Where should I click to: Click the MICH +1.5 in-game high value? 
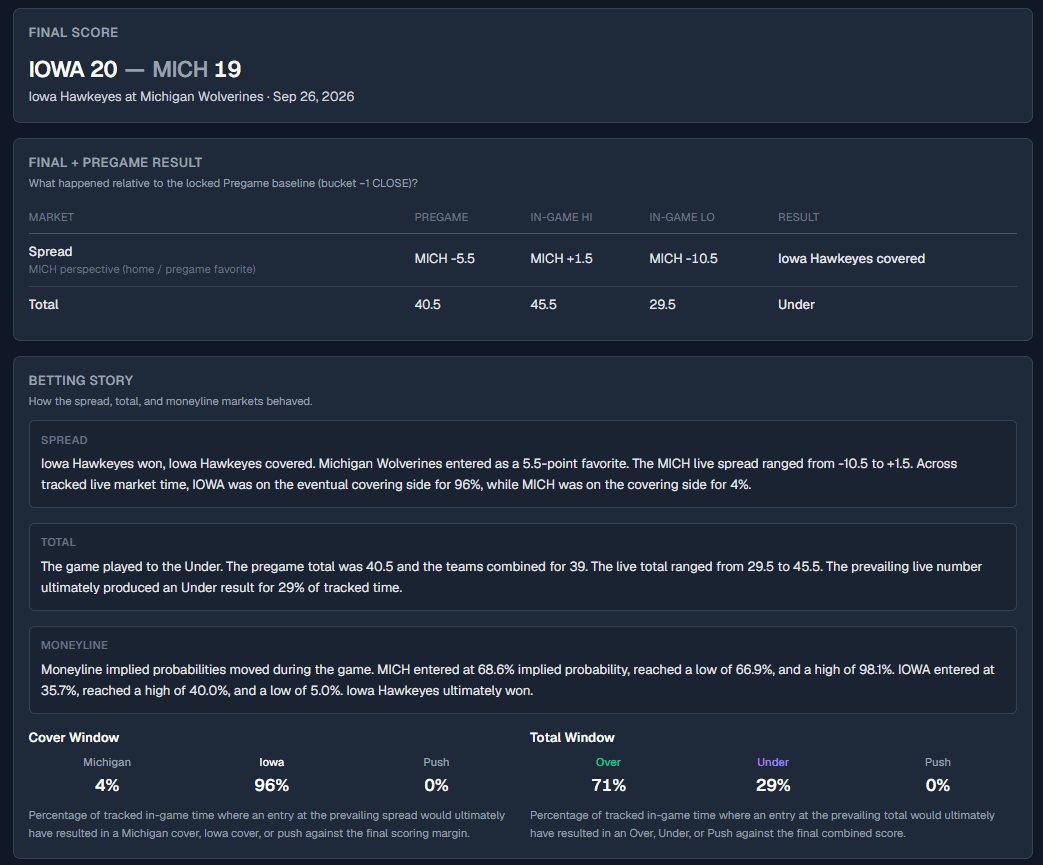(561, 259)
